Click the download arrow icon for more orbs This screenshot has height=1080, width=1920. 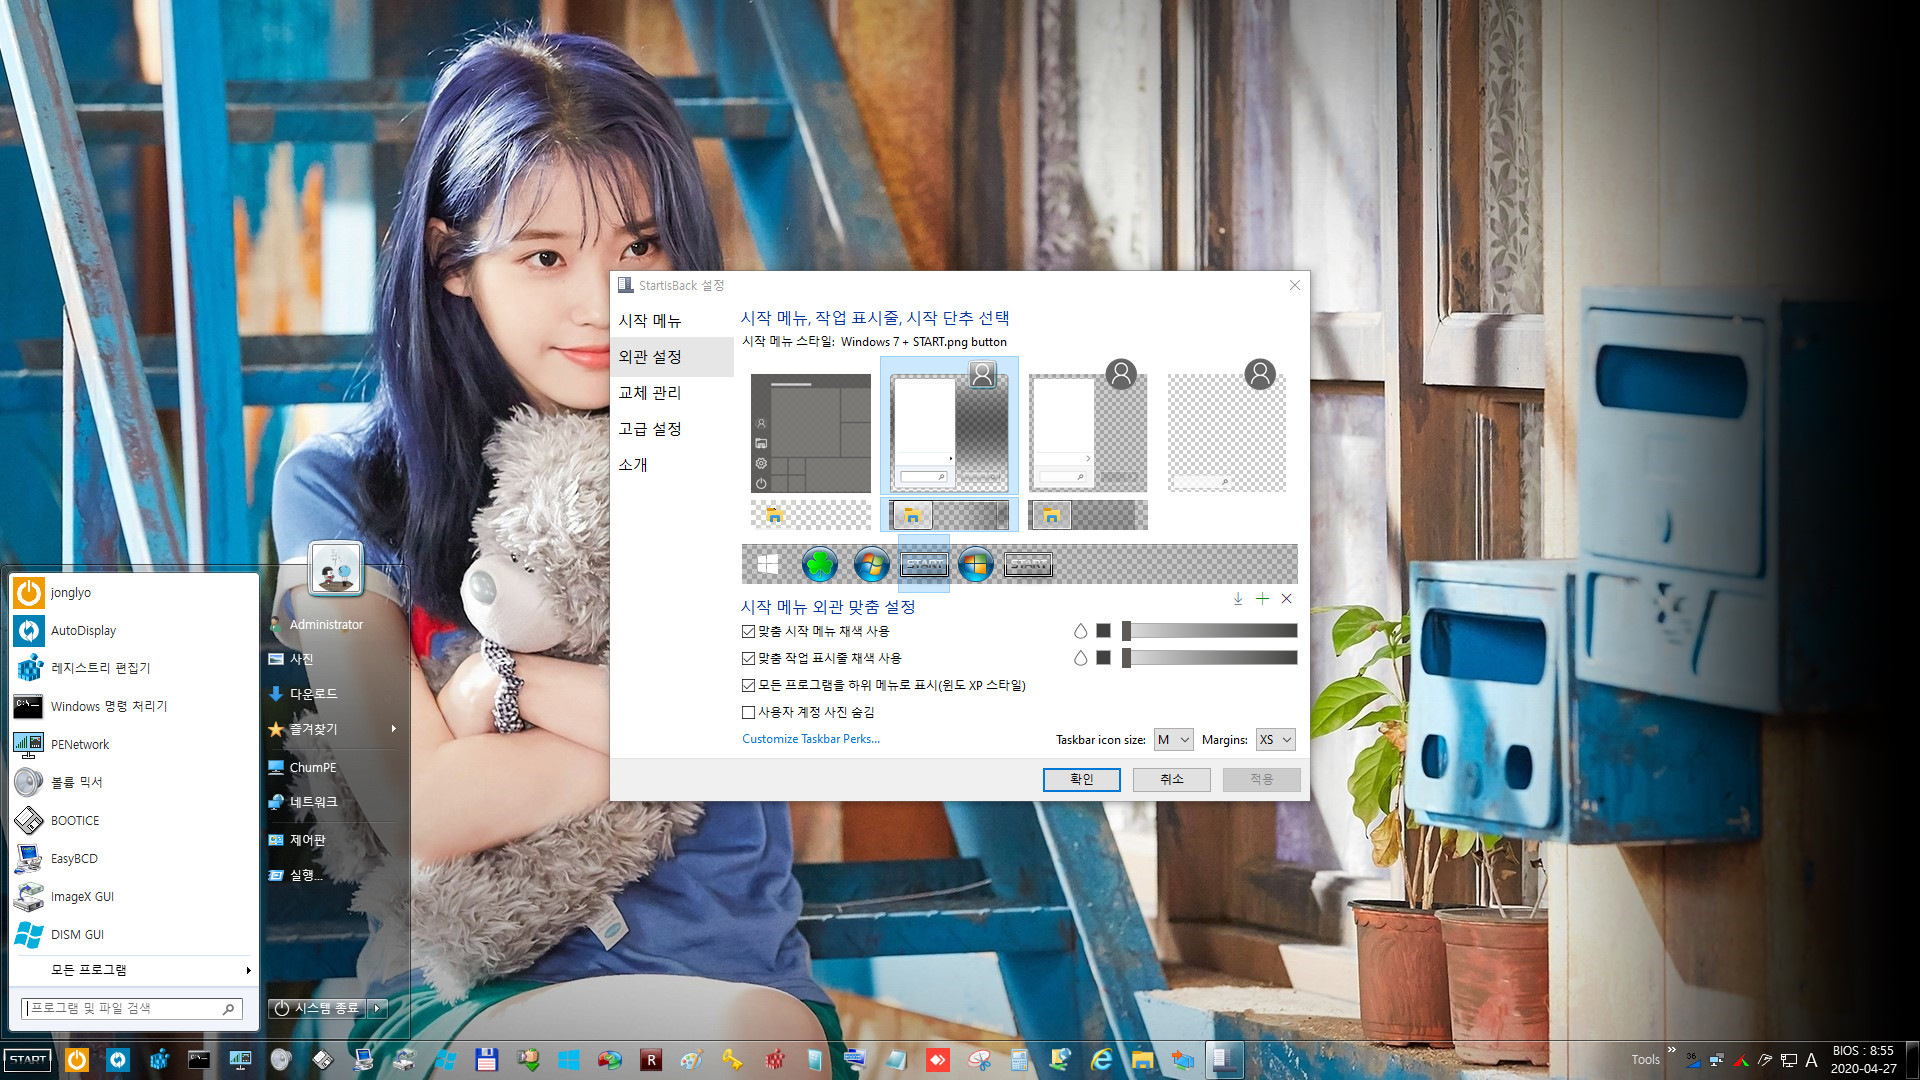[1238, 599]
